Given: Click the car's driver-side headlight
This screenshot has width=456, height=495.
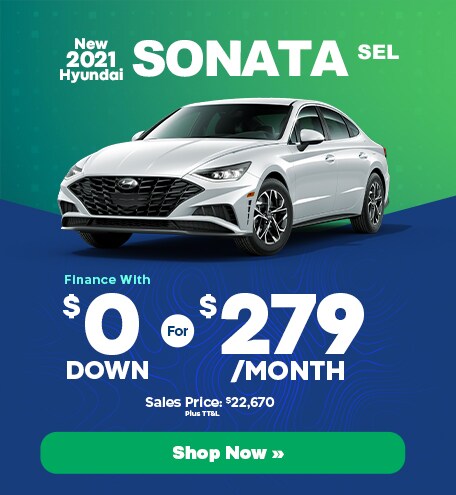Looking at the screenshot, I should pos(223,172).
